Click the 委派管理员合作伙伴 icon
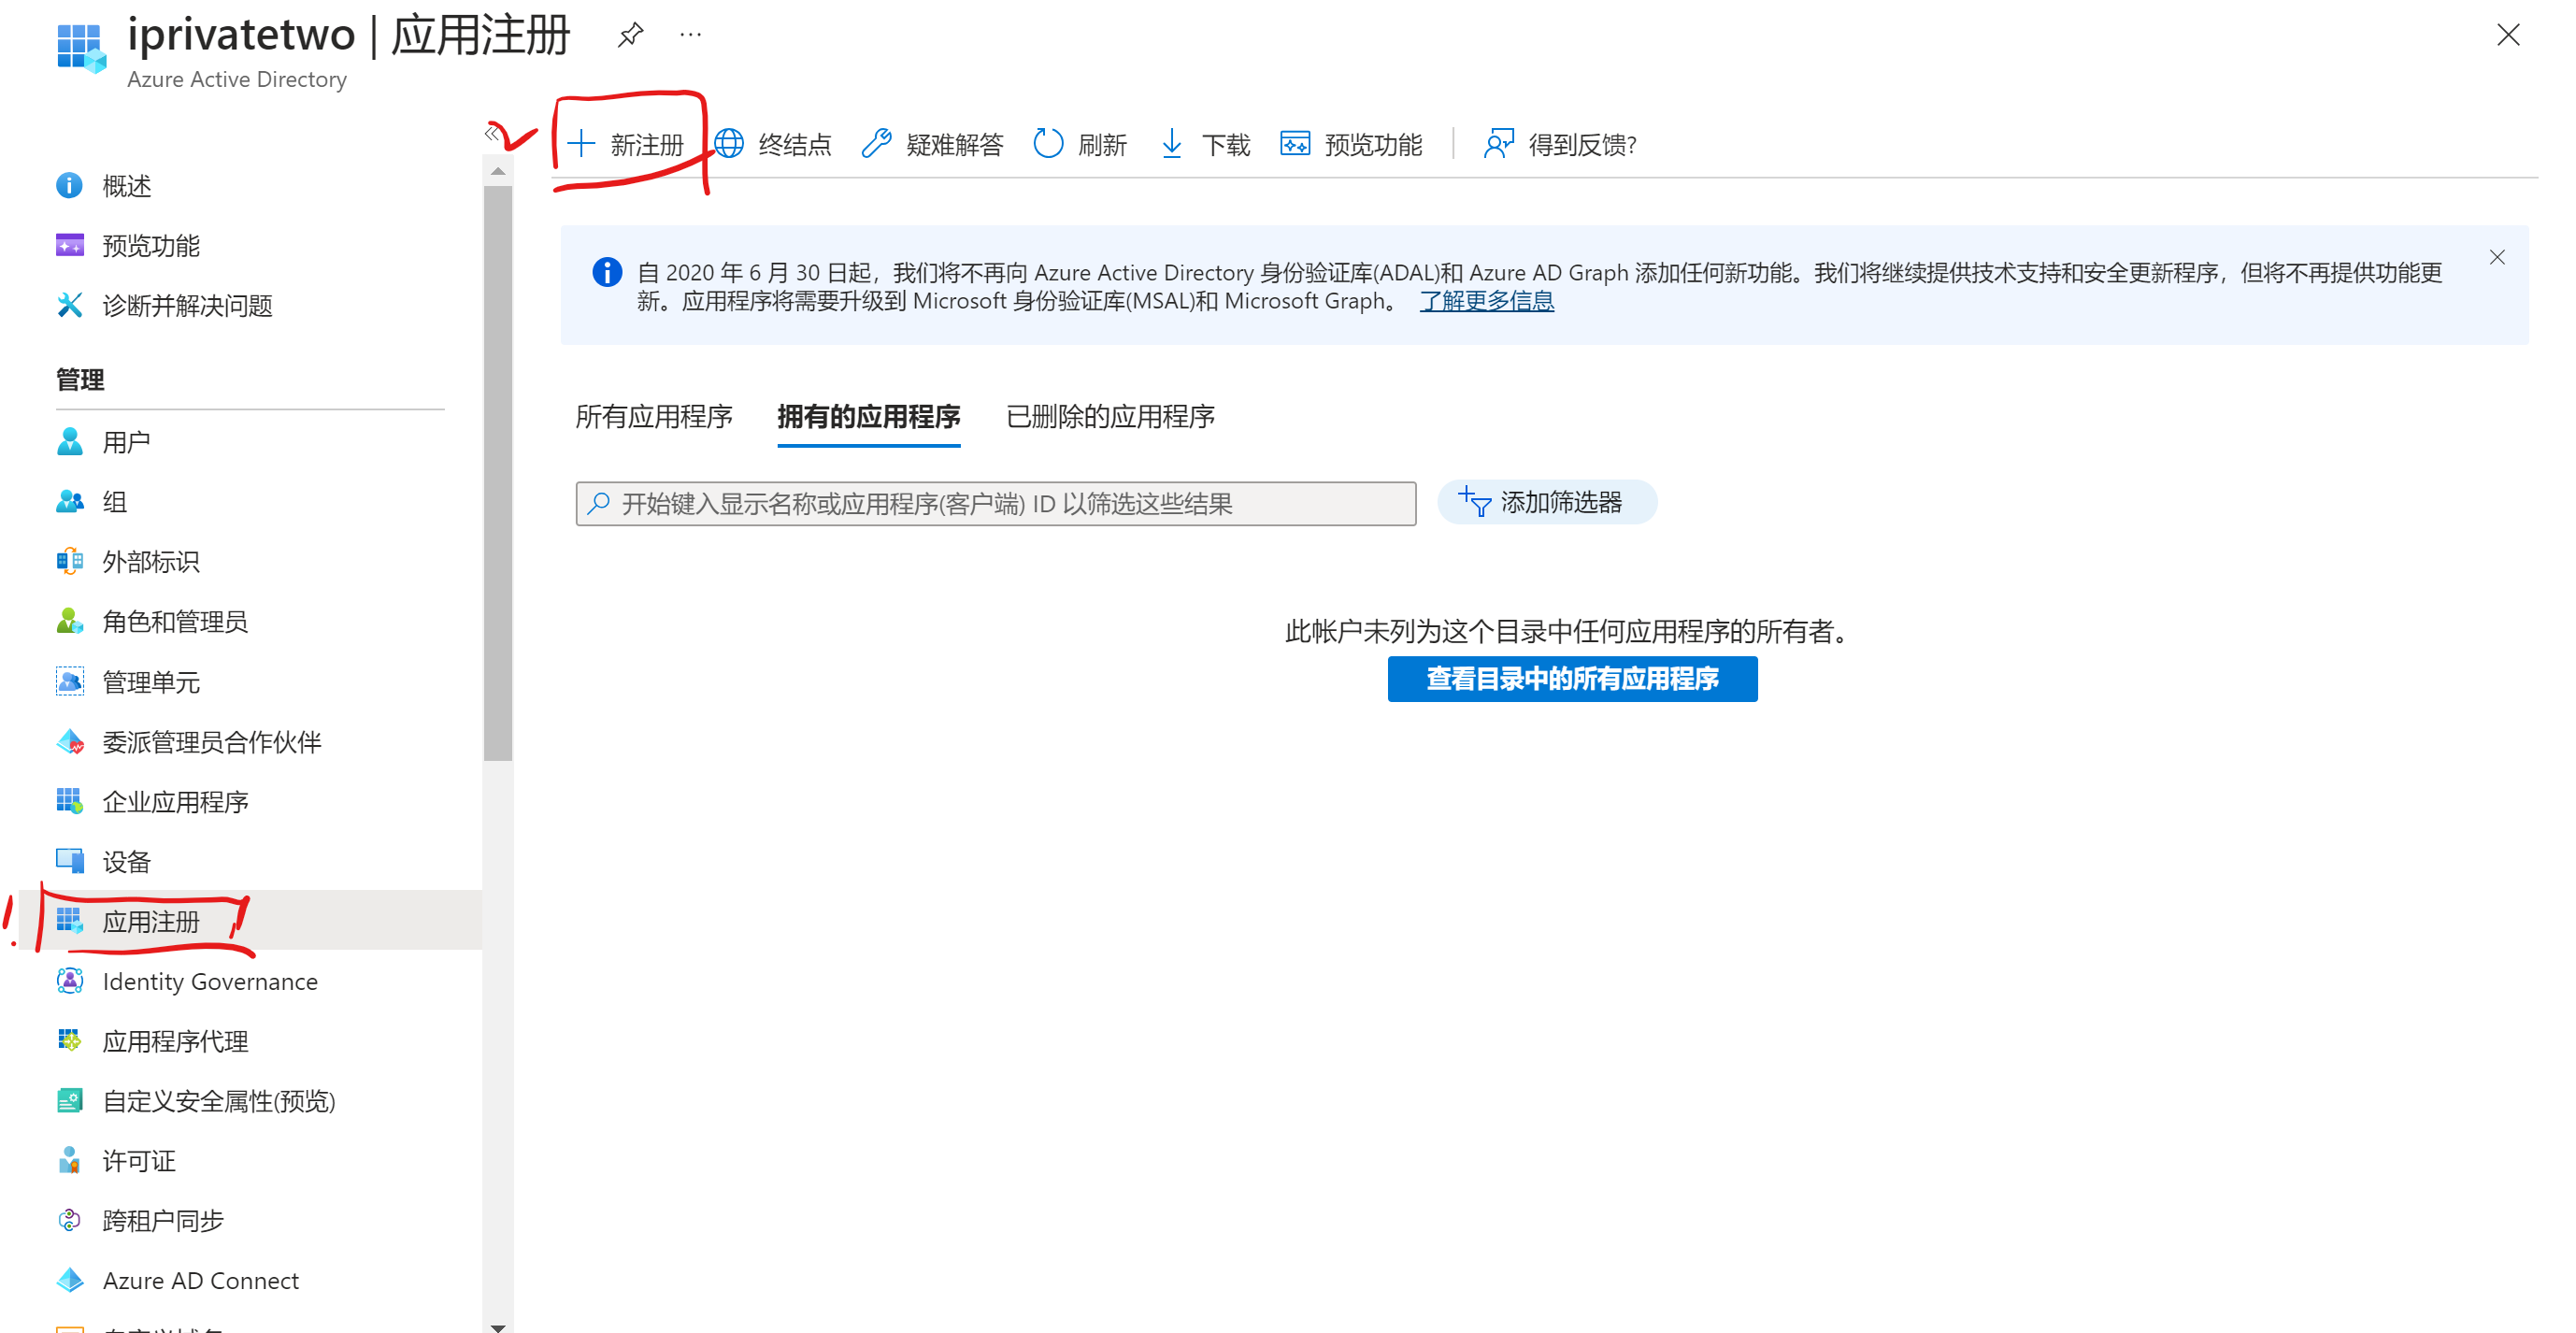The width and height of the screenshot is (2576, 1333). click(70, 742)
